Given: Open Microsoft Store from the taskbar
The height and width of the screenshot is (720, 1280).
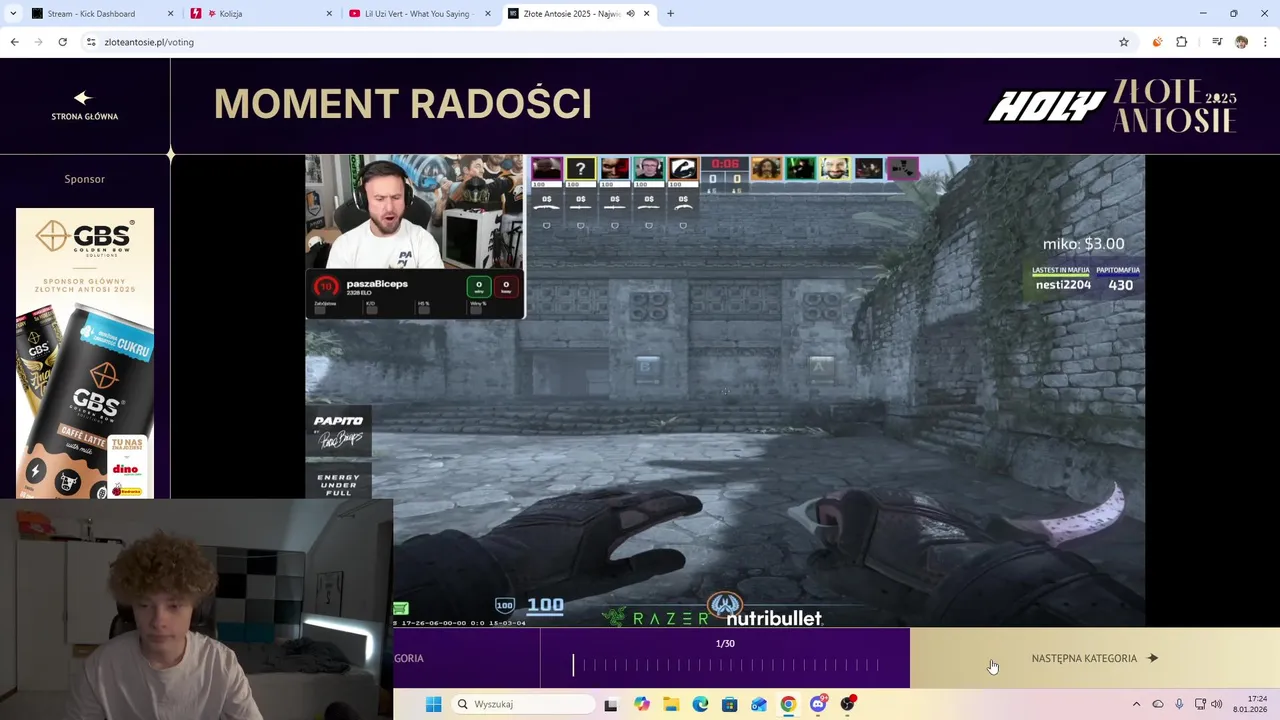Looking at the screenshot, I should [x=730, y=704].
